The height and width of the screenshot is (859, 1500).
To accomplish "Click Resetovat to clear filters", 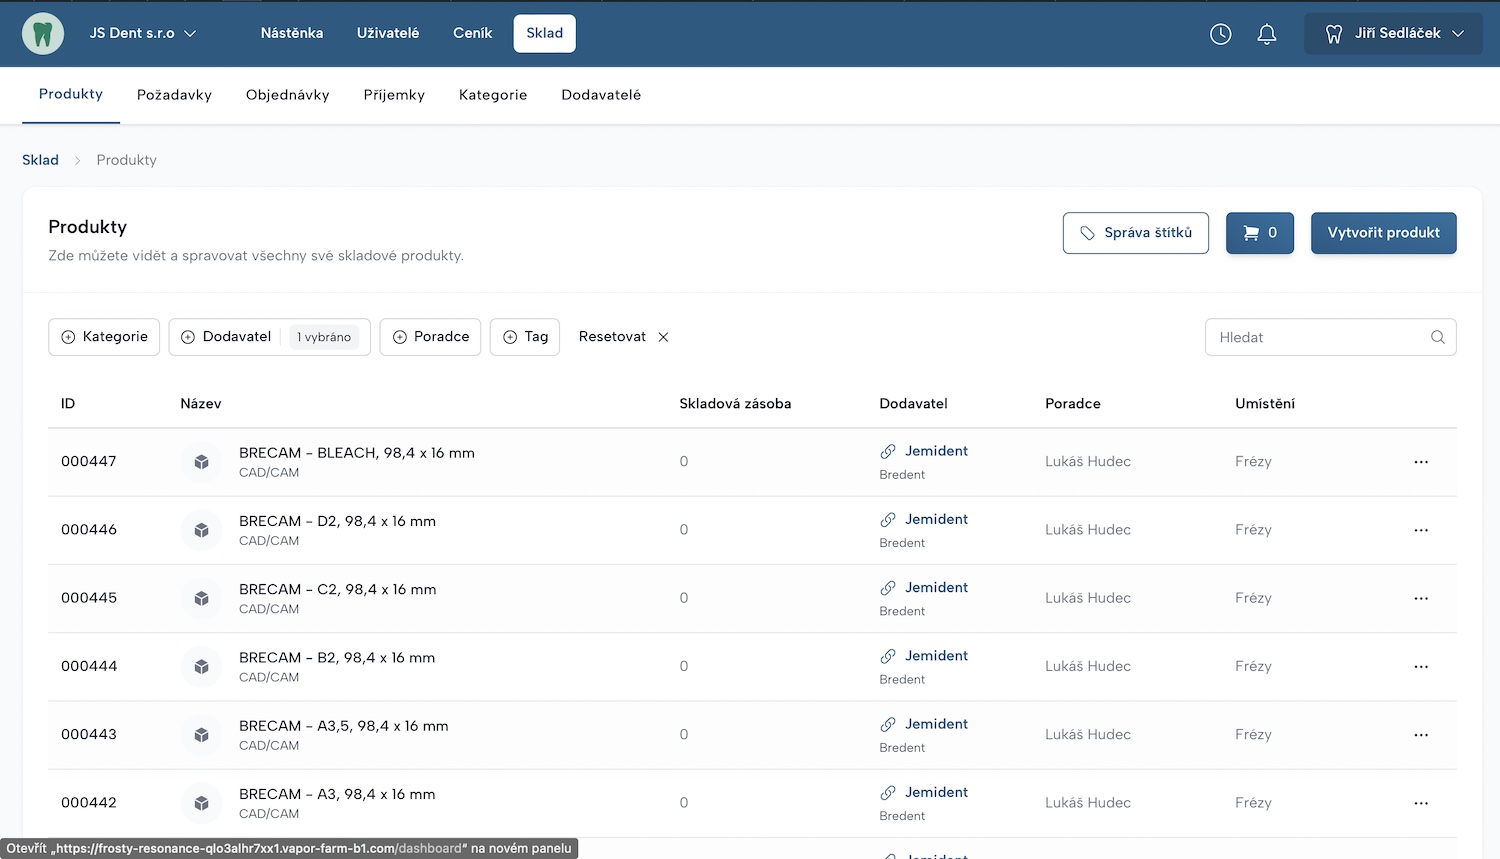I will click(612, 337).
